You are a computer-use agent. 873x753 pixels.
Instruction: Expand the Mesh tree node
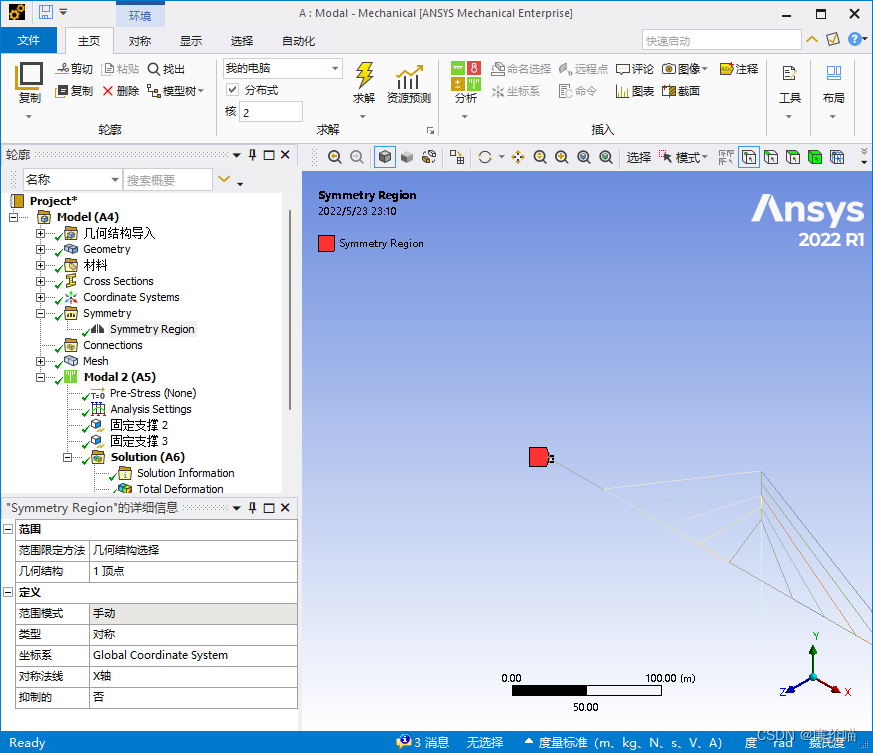[x=40, y=361]
